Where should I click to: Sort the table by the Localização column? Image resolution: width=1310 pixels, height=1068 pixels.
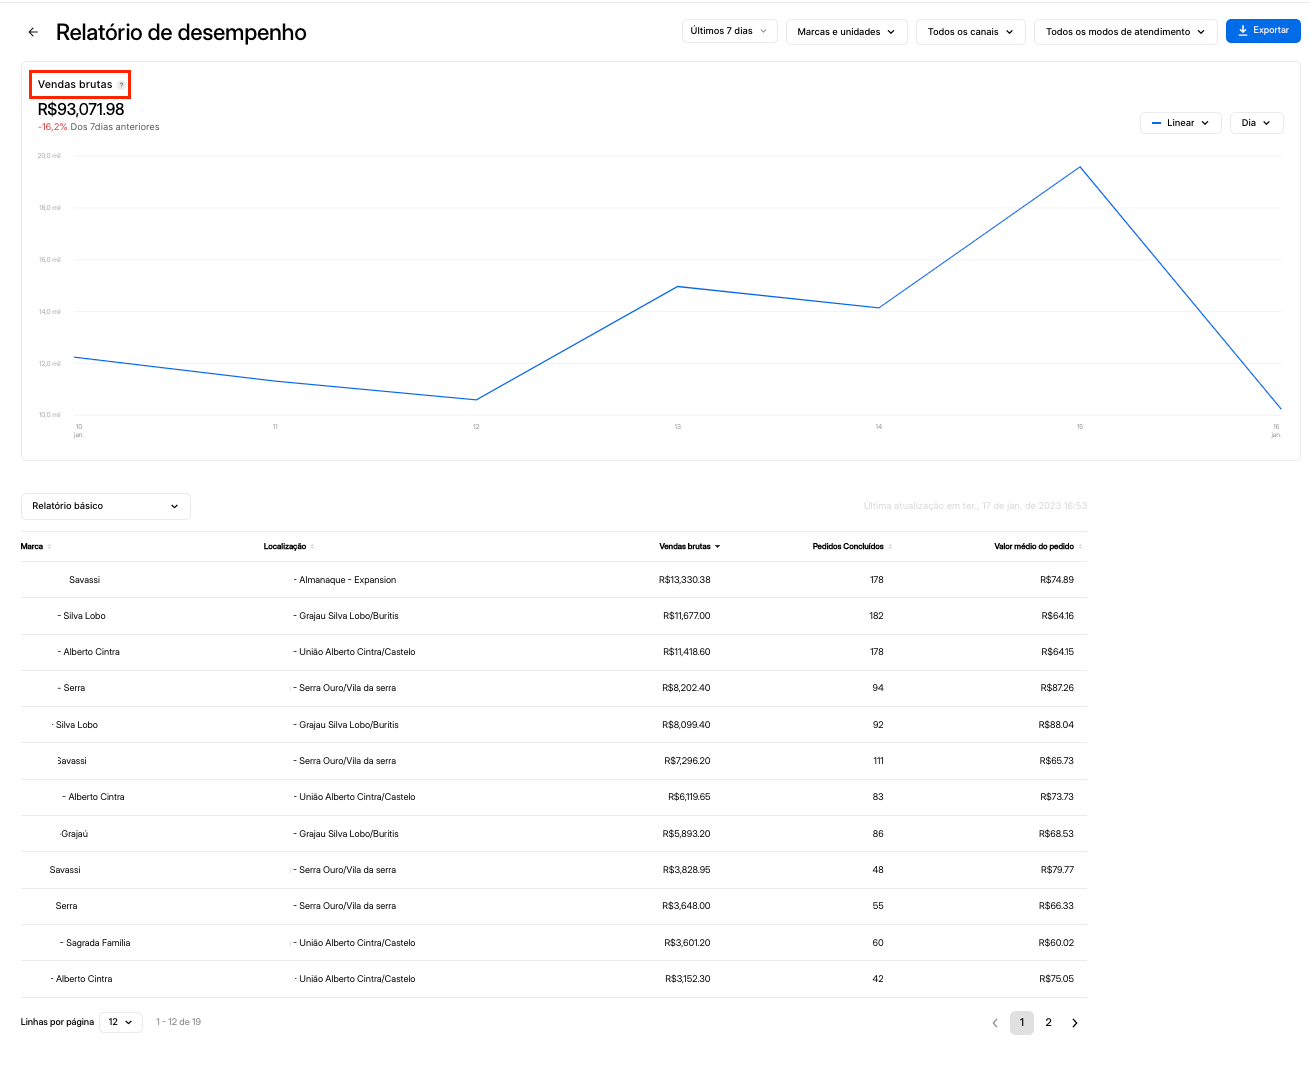point(289,547)
